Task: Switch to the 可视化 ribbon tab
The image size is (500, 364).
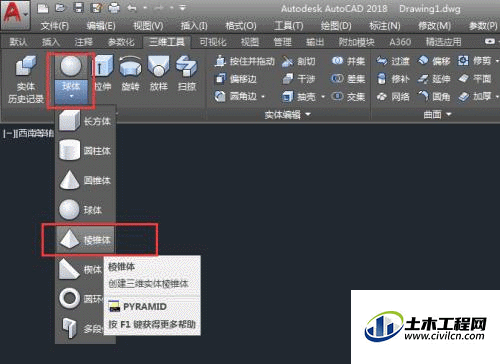Action: tap(213, 42)
